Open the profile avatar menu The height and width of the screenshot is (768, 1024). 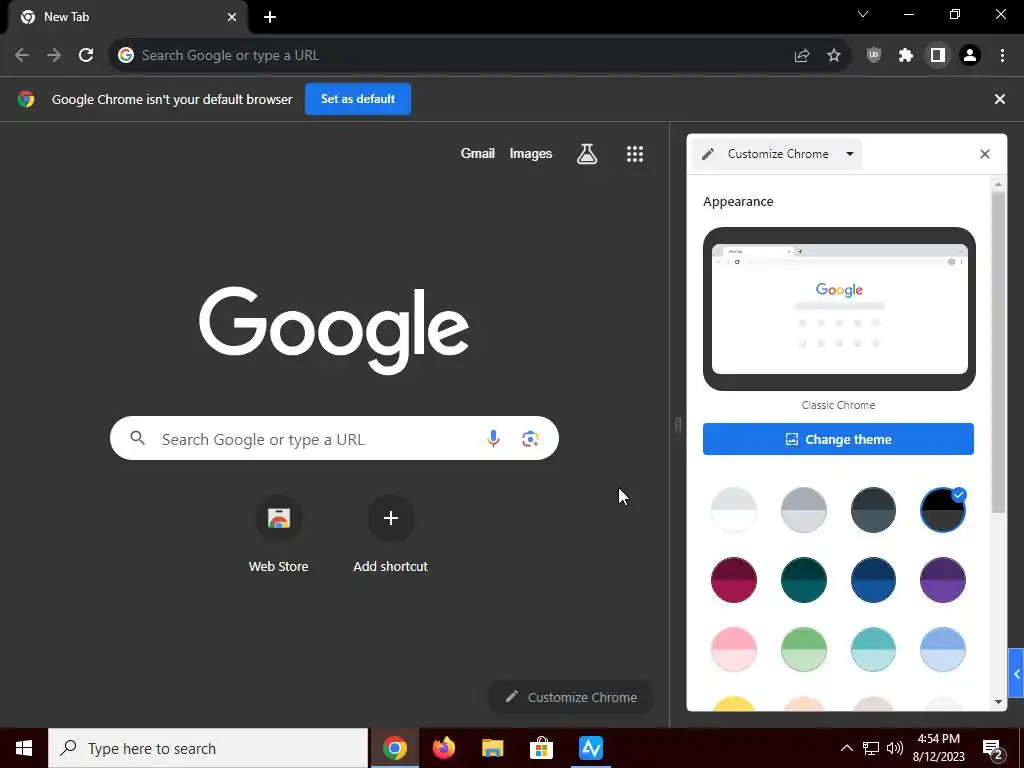click(970, 56)
